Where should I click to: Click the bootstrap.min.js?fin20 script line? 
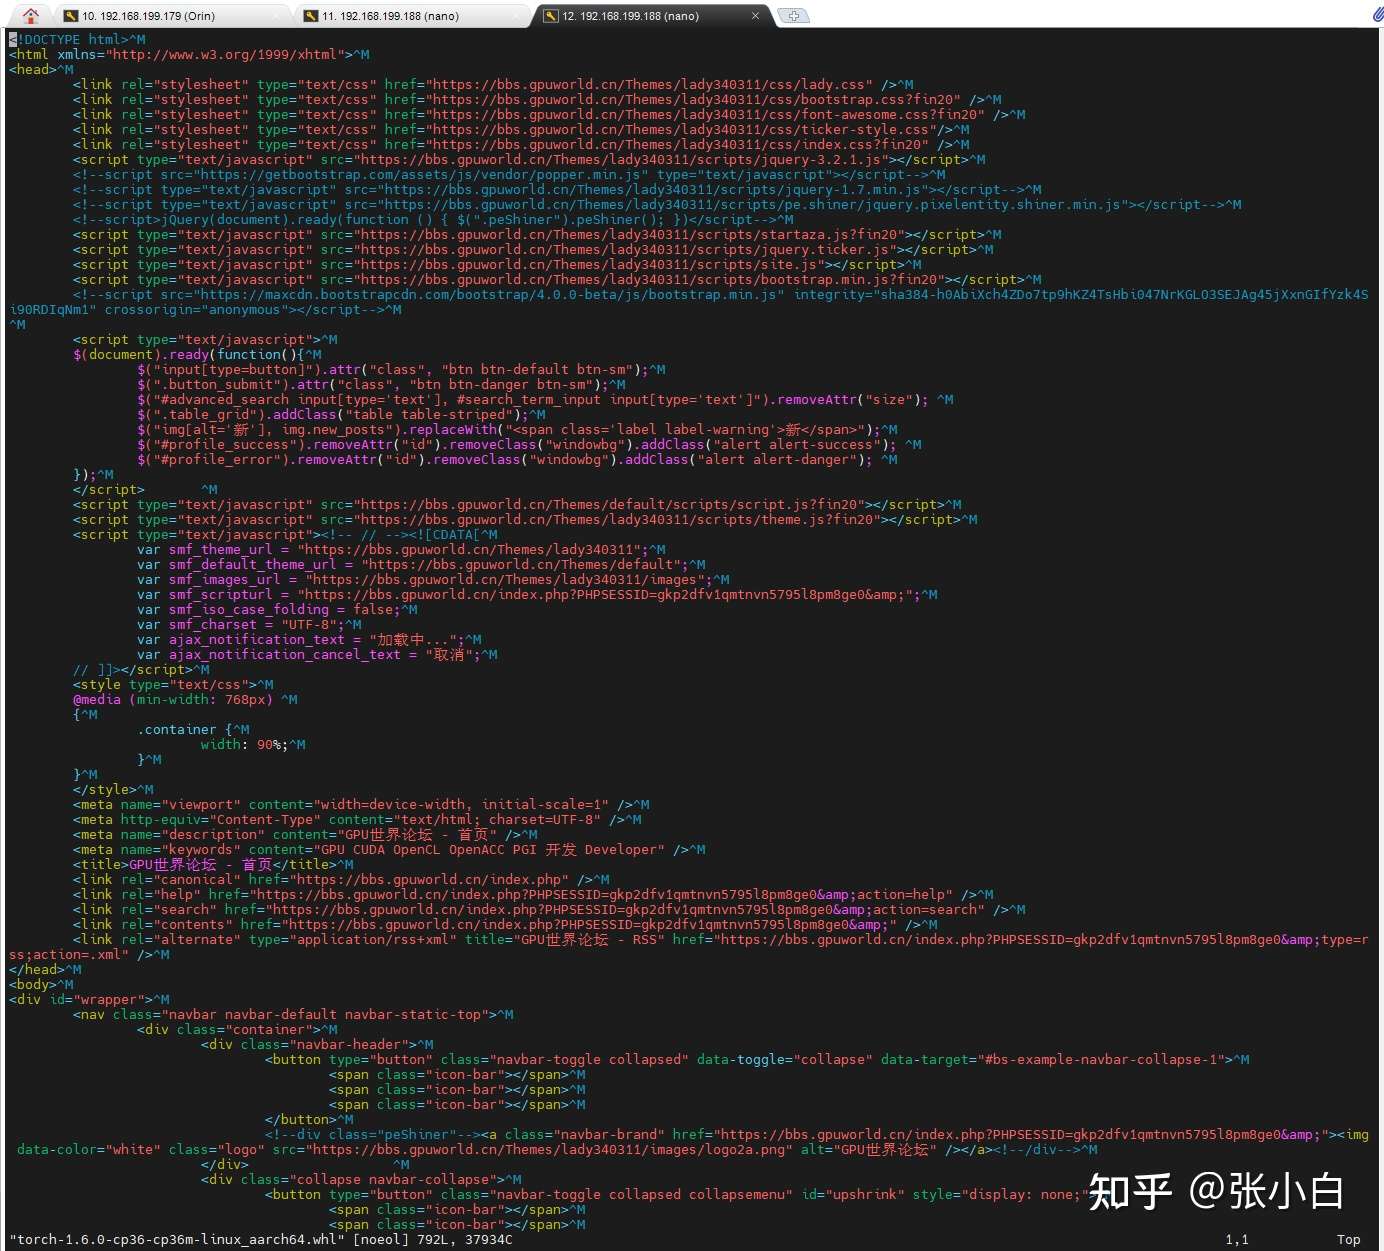pyautogui.click(x=557, y=279)
